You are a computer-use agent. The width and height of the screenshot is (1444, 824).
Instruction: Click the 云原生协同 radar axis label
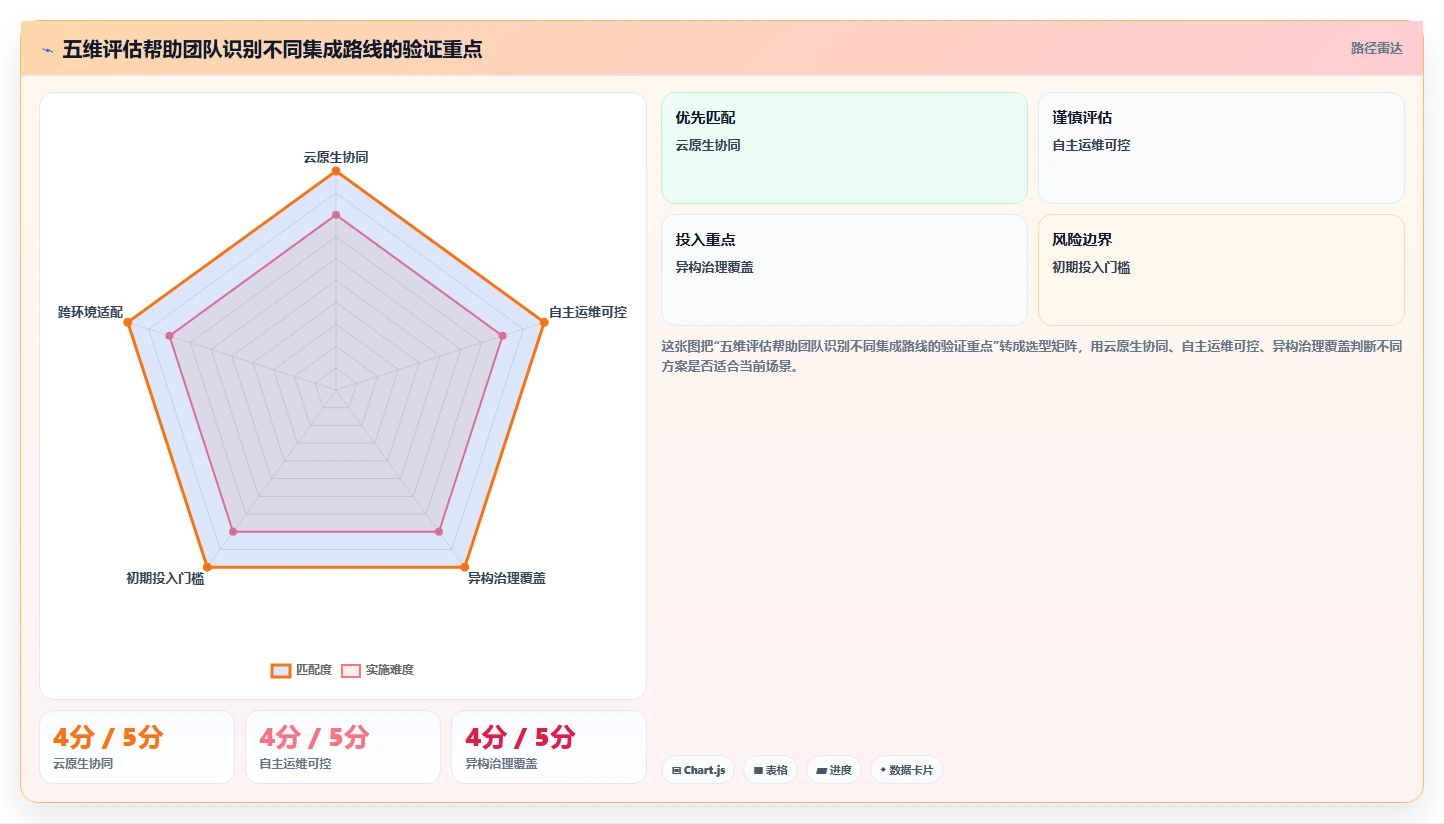click(x=336, y=157)
